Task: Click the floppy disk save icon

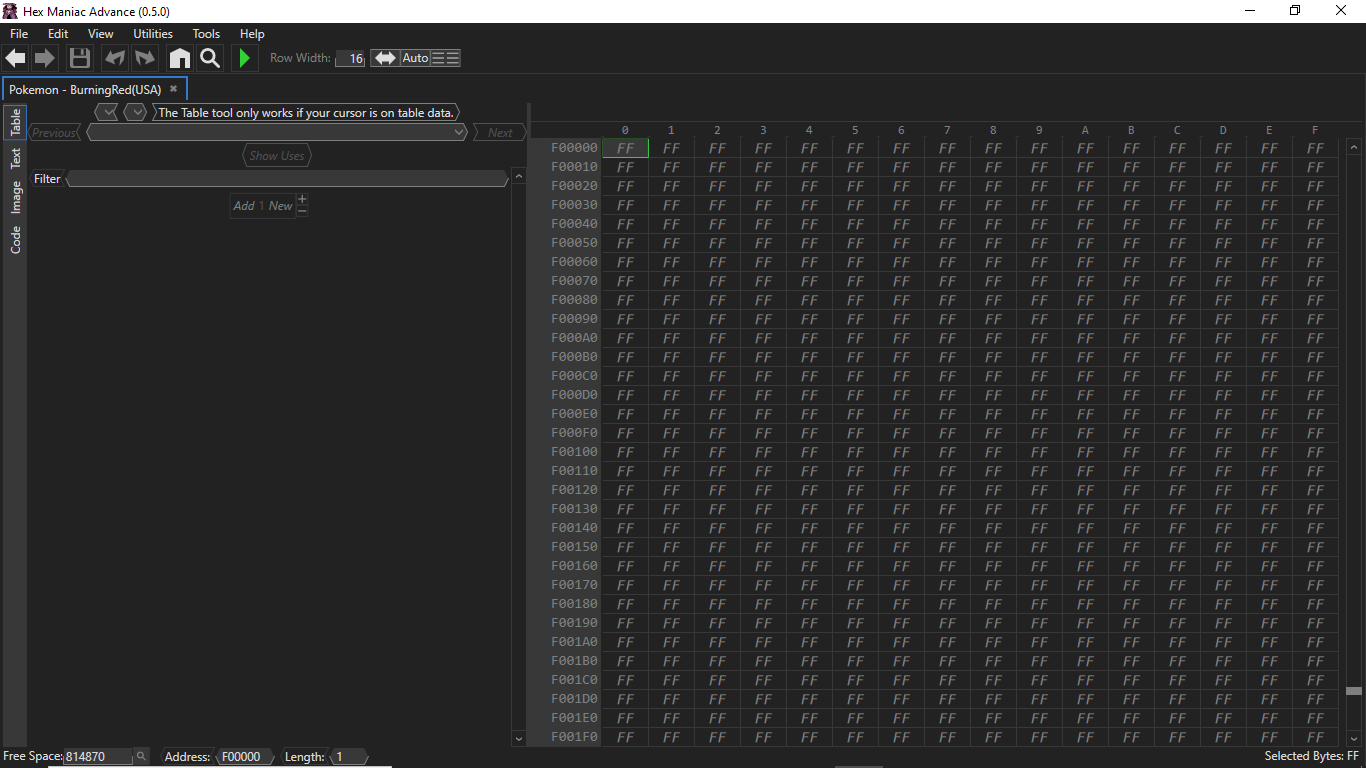Action: click(80, 58)
